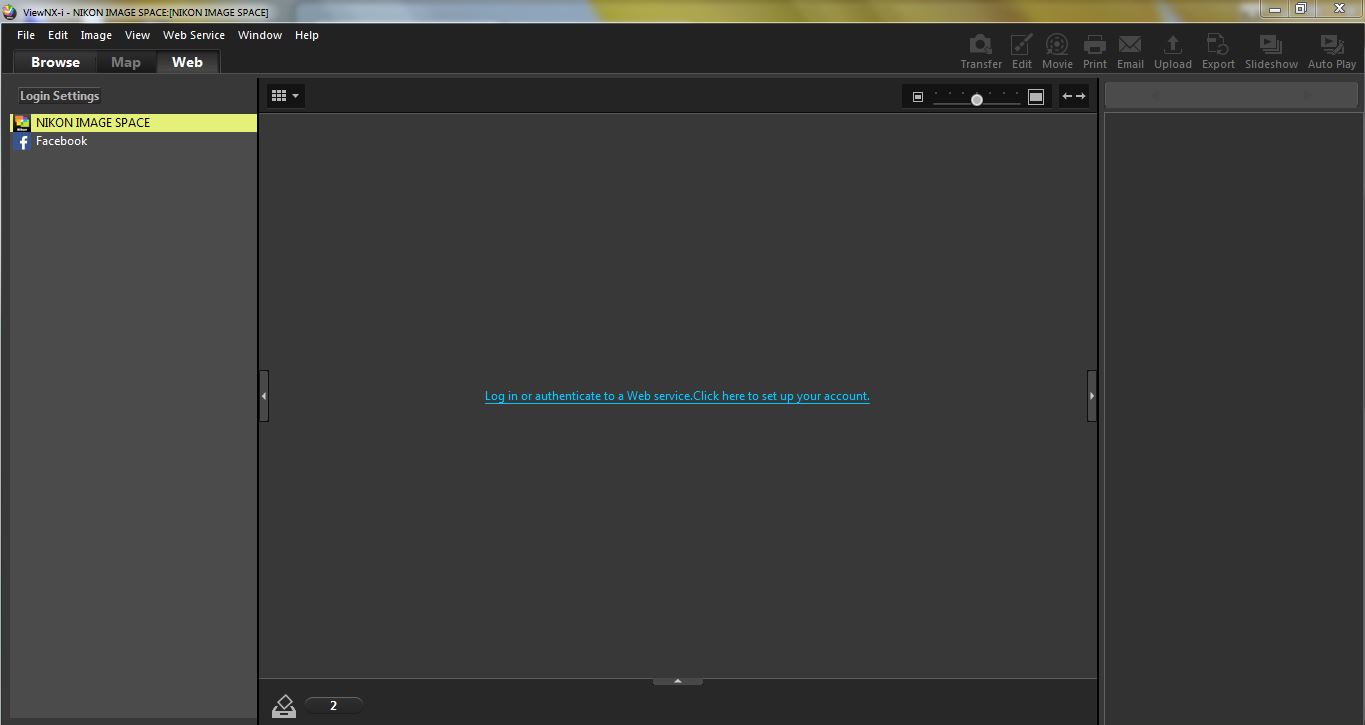Screen dimensions: 1365x725
Task: Click the right panel navigation bar
Action: click(x=1231, y=96)
